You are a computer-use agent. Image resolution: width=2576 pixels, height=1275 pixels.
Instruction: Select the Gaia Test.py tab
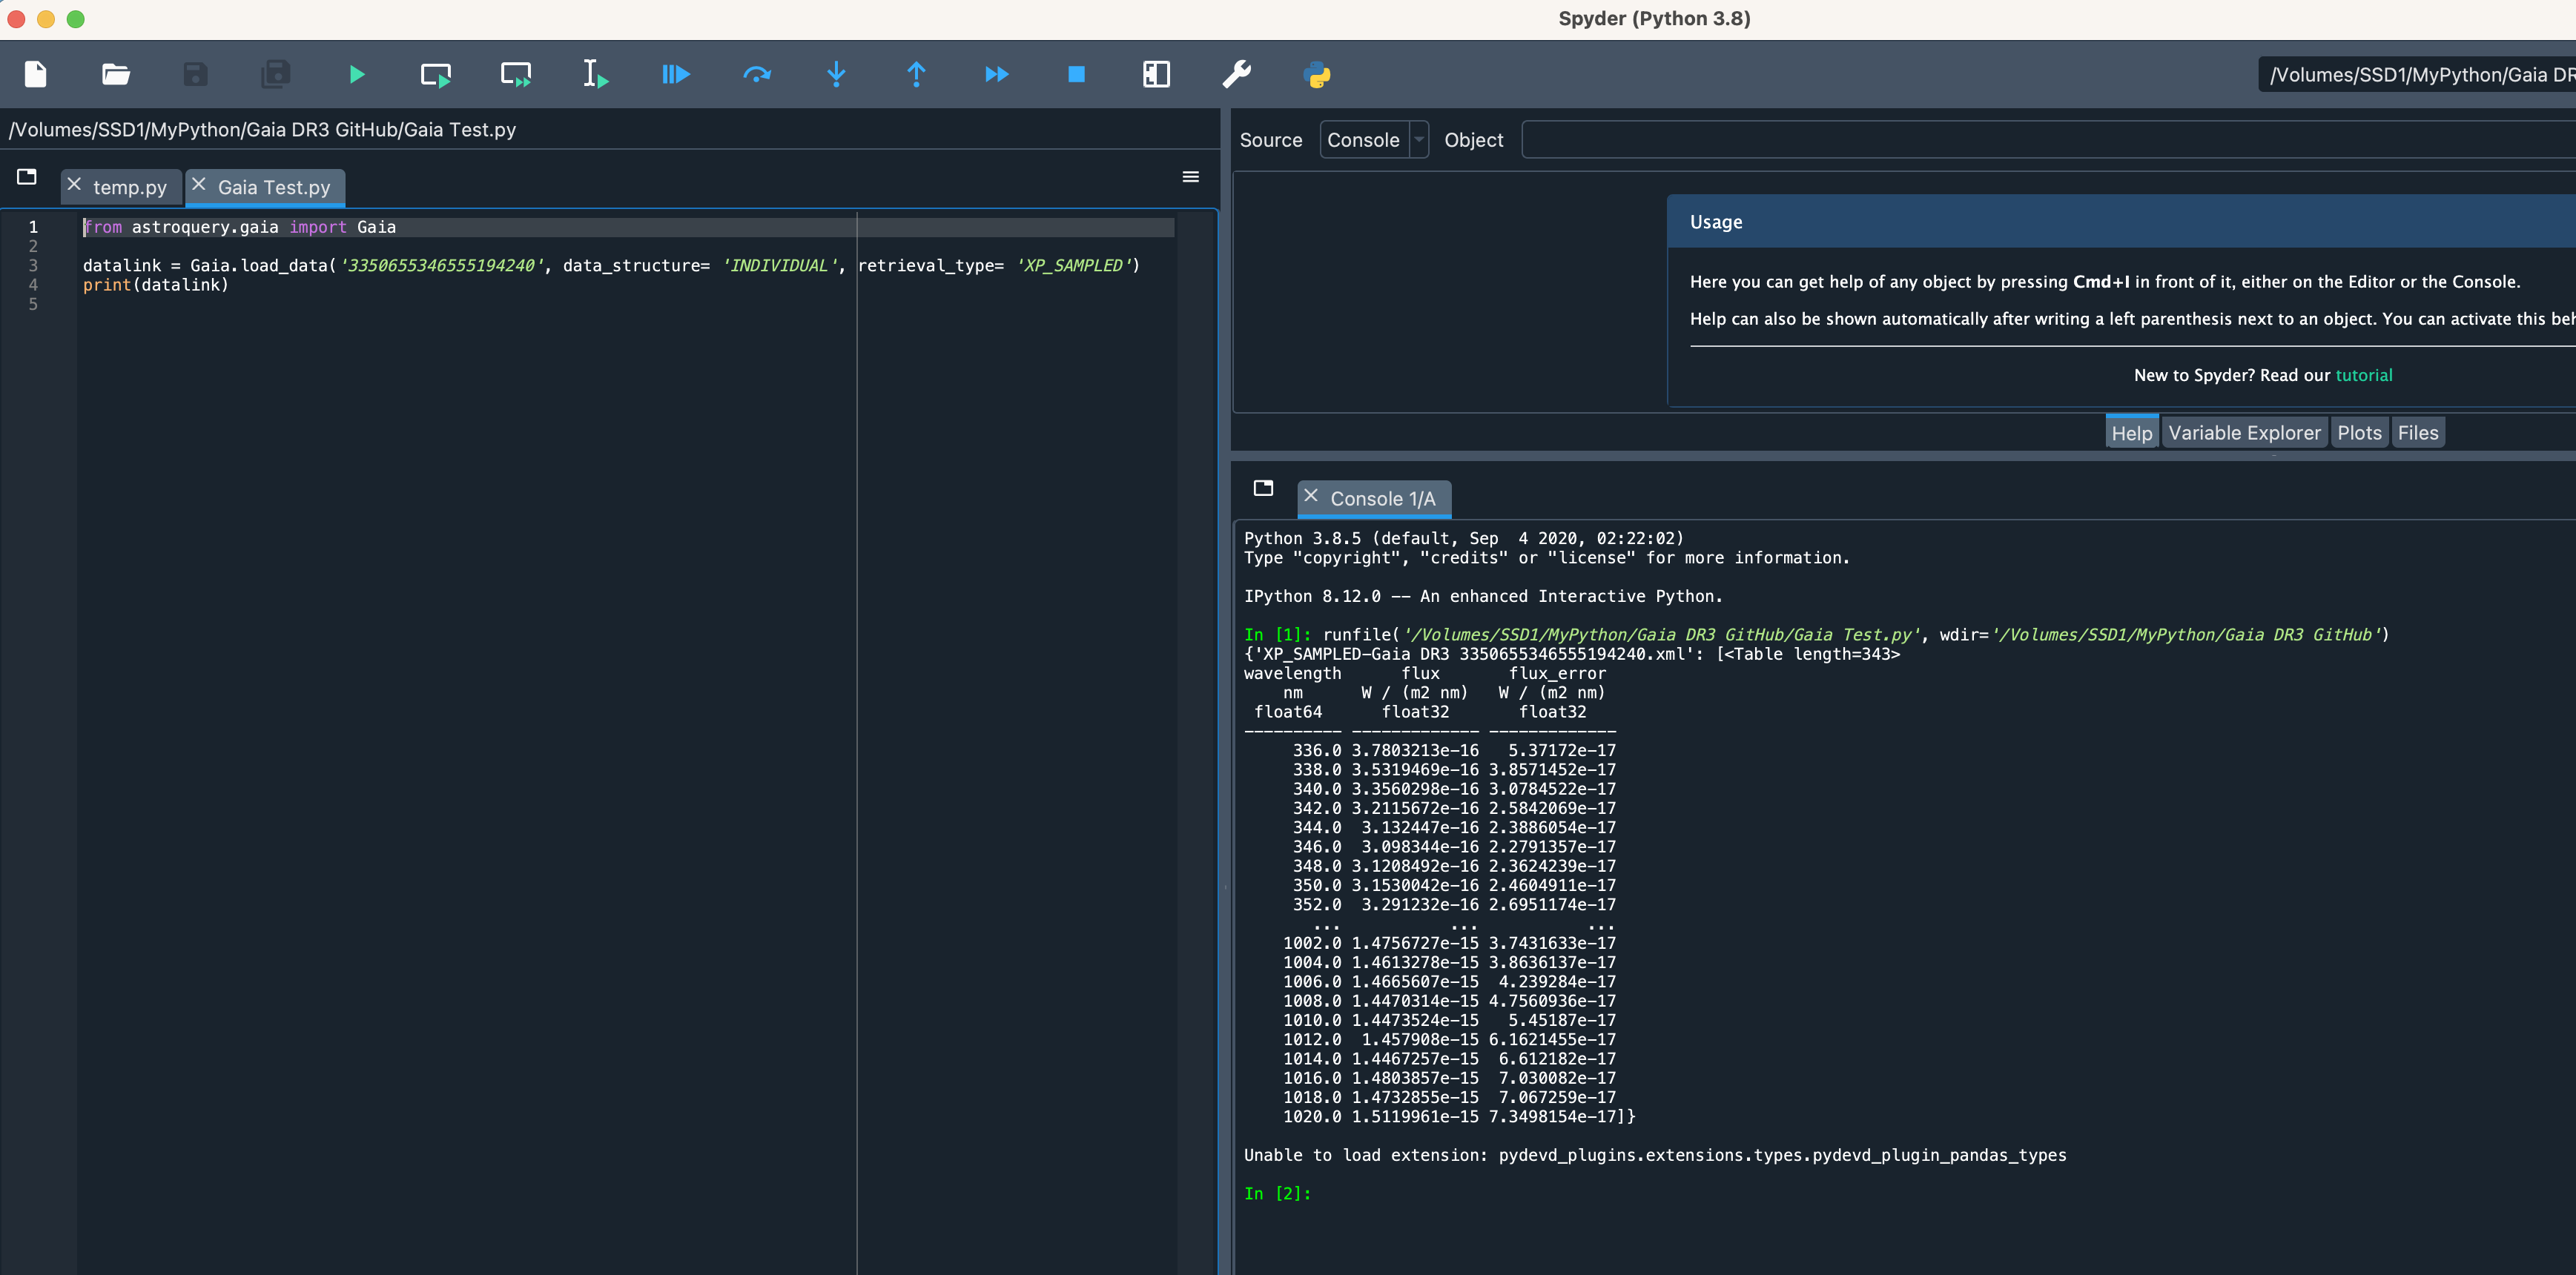point(274,188)
